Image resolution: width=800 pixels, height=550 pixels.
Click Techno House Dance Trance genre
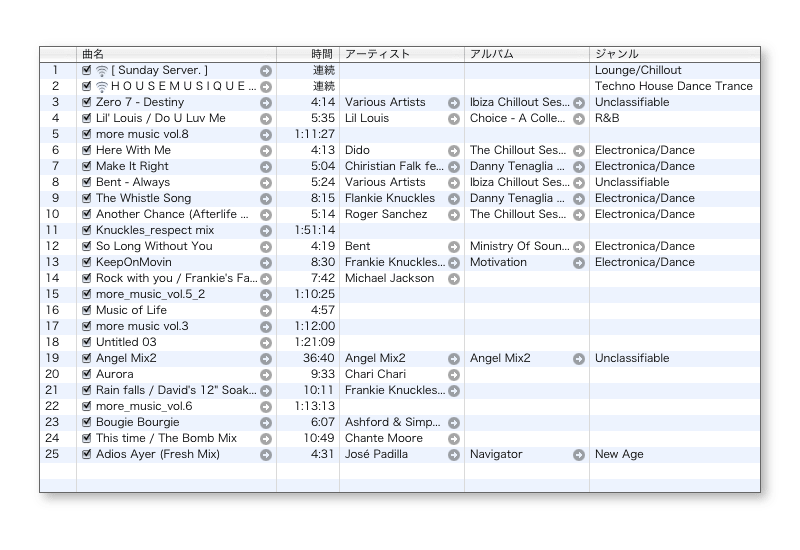coord(673,86)
